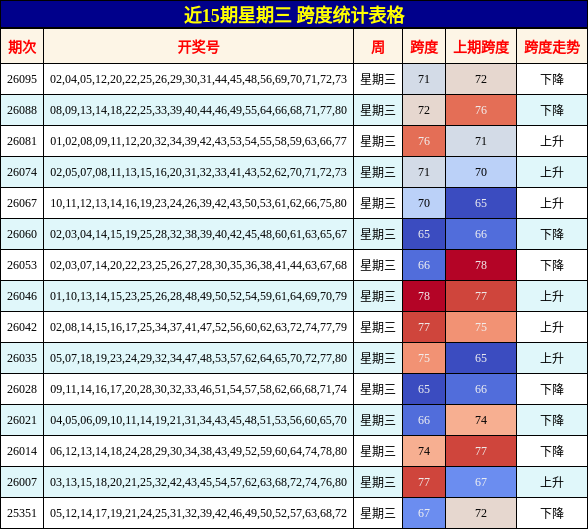Click 下降 trend in row 26053
The image size is (588, 529).
[552, 265]
